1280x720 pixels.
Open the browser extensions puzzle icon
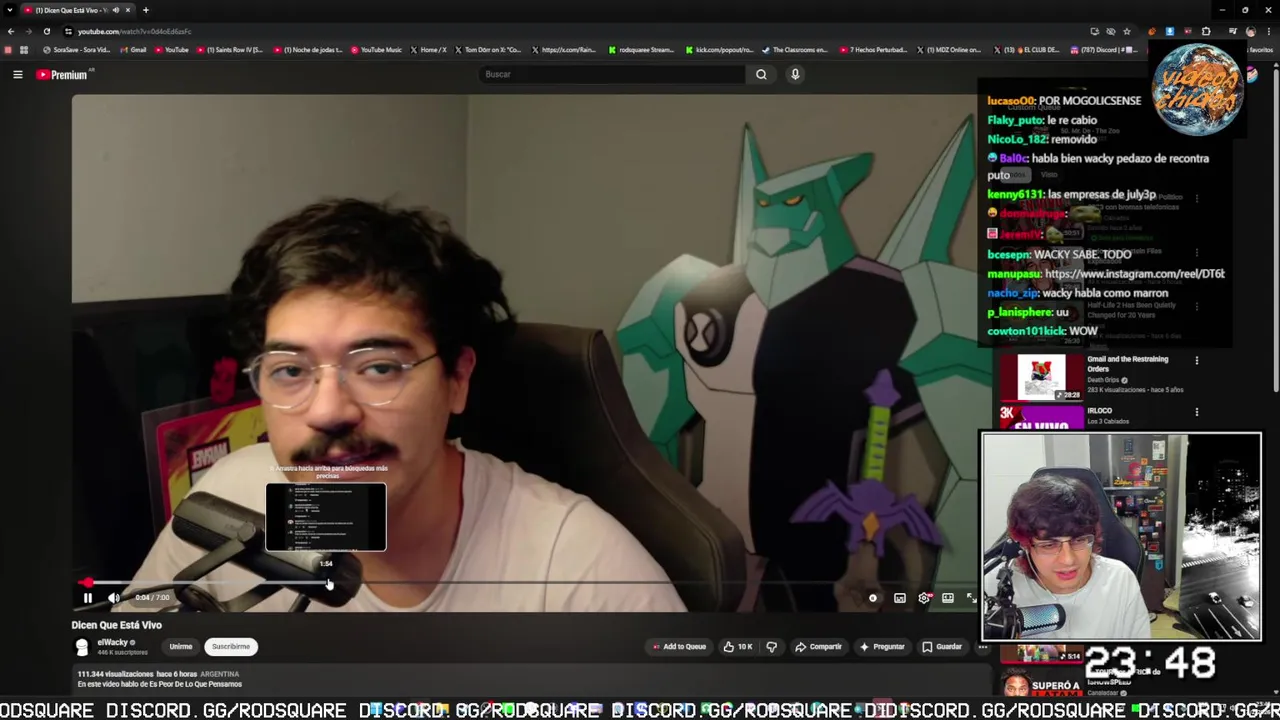[1206, 31]
